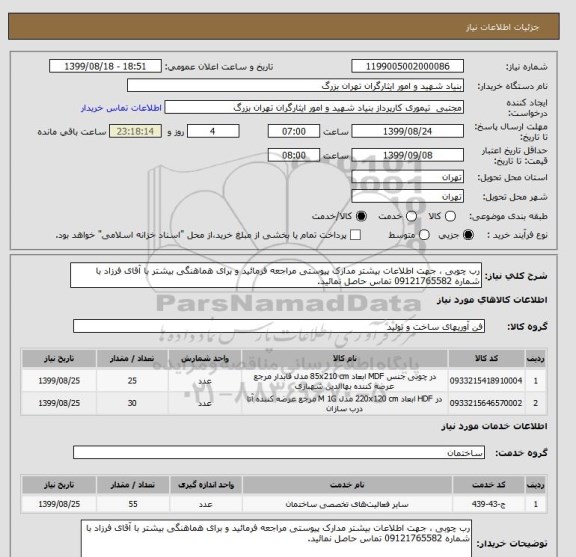This screenshot has width=576, height=557.
Task: Click the MDF door 85x210 product name
Action: pos(345,381)
